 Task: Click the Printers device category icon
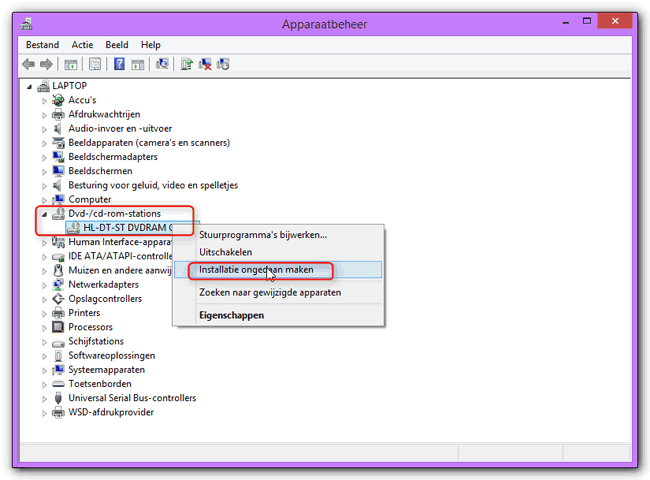pyautogui.click(x=58, y=313)
